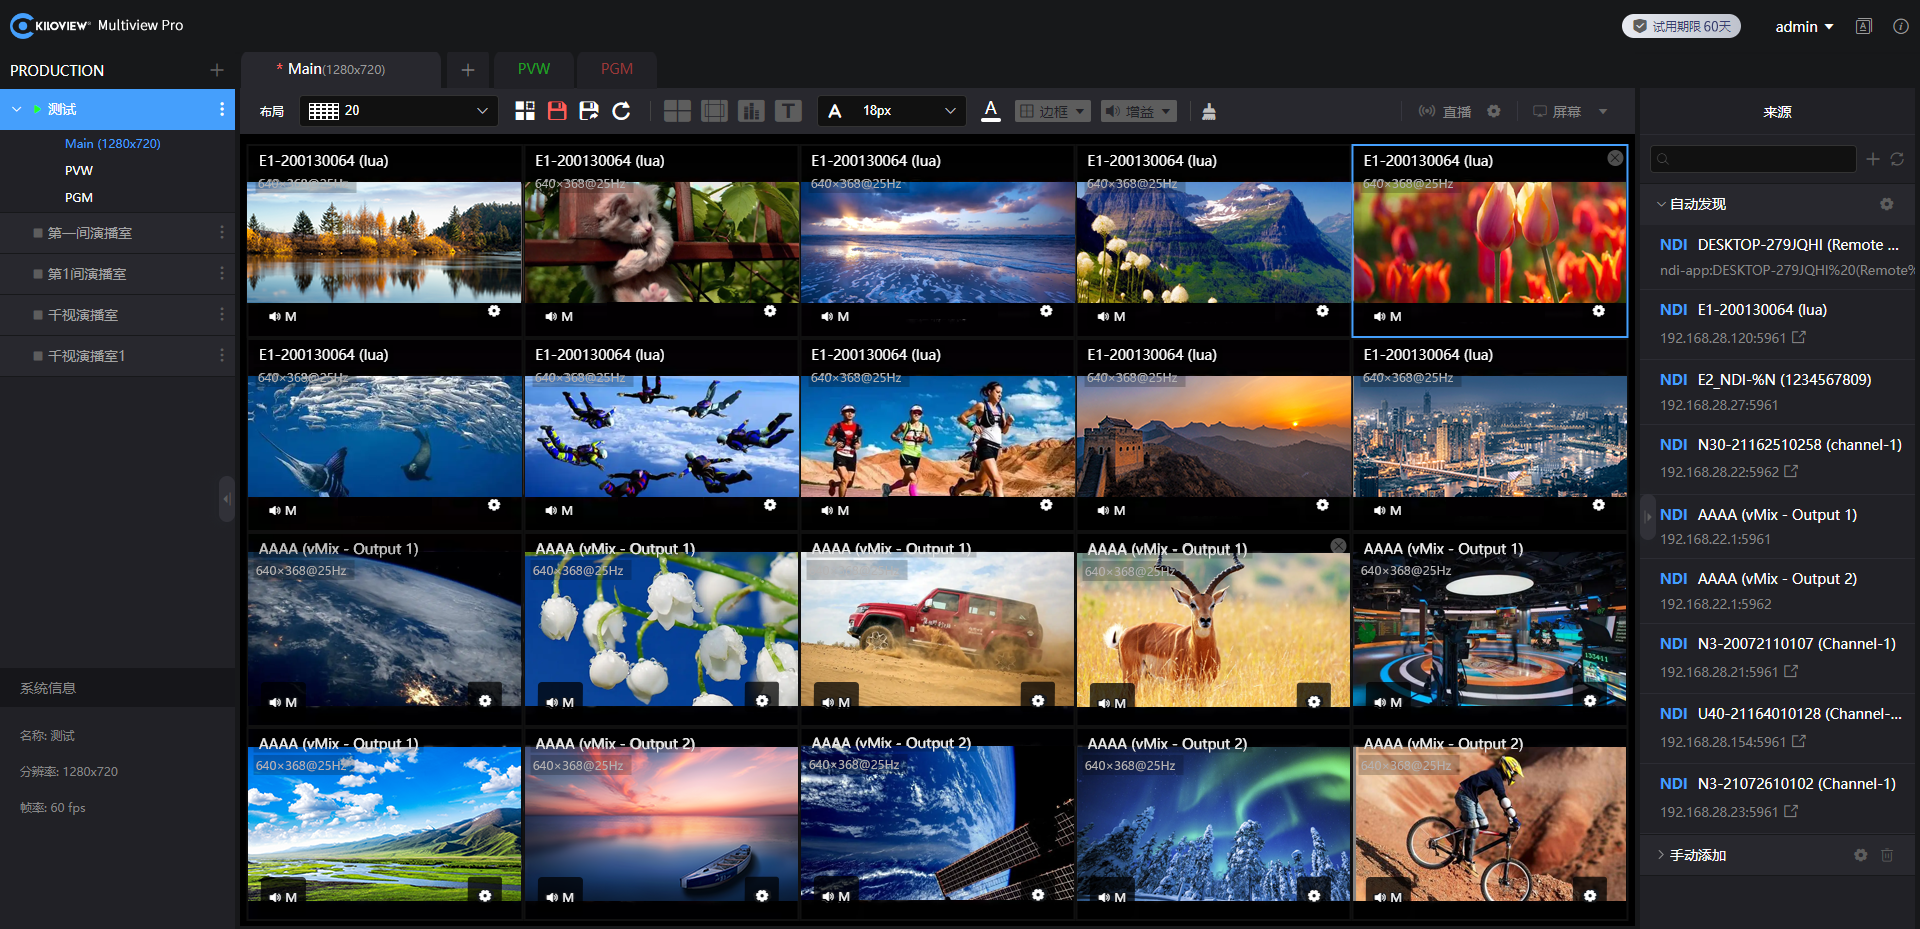Image resolution: width=1920 pixels, height=929 pixels.
Task: Click the language switch icon
Action: 1864,27
